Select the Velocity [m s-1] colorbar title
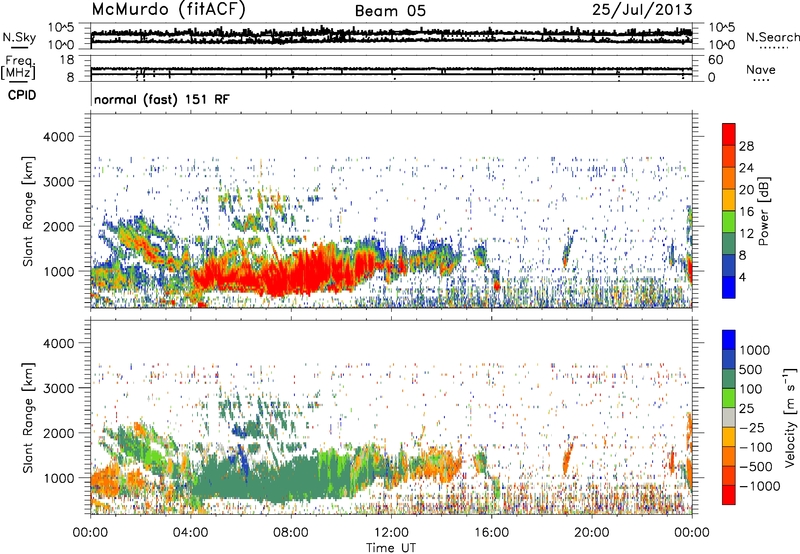 coord(790,417)
